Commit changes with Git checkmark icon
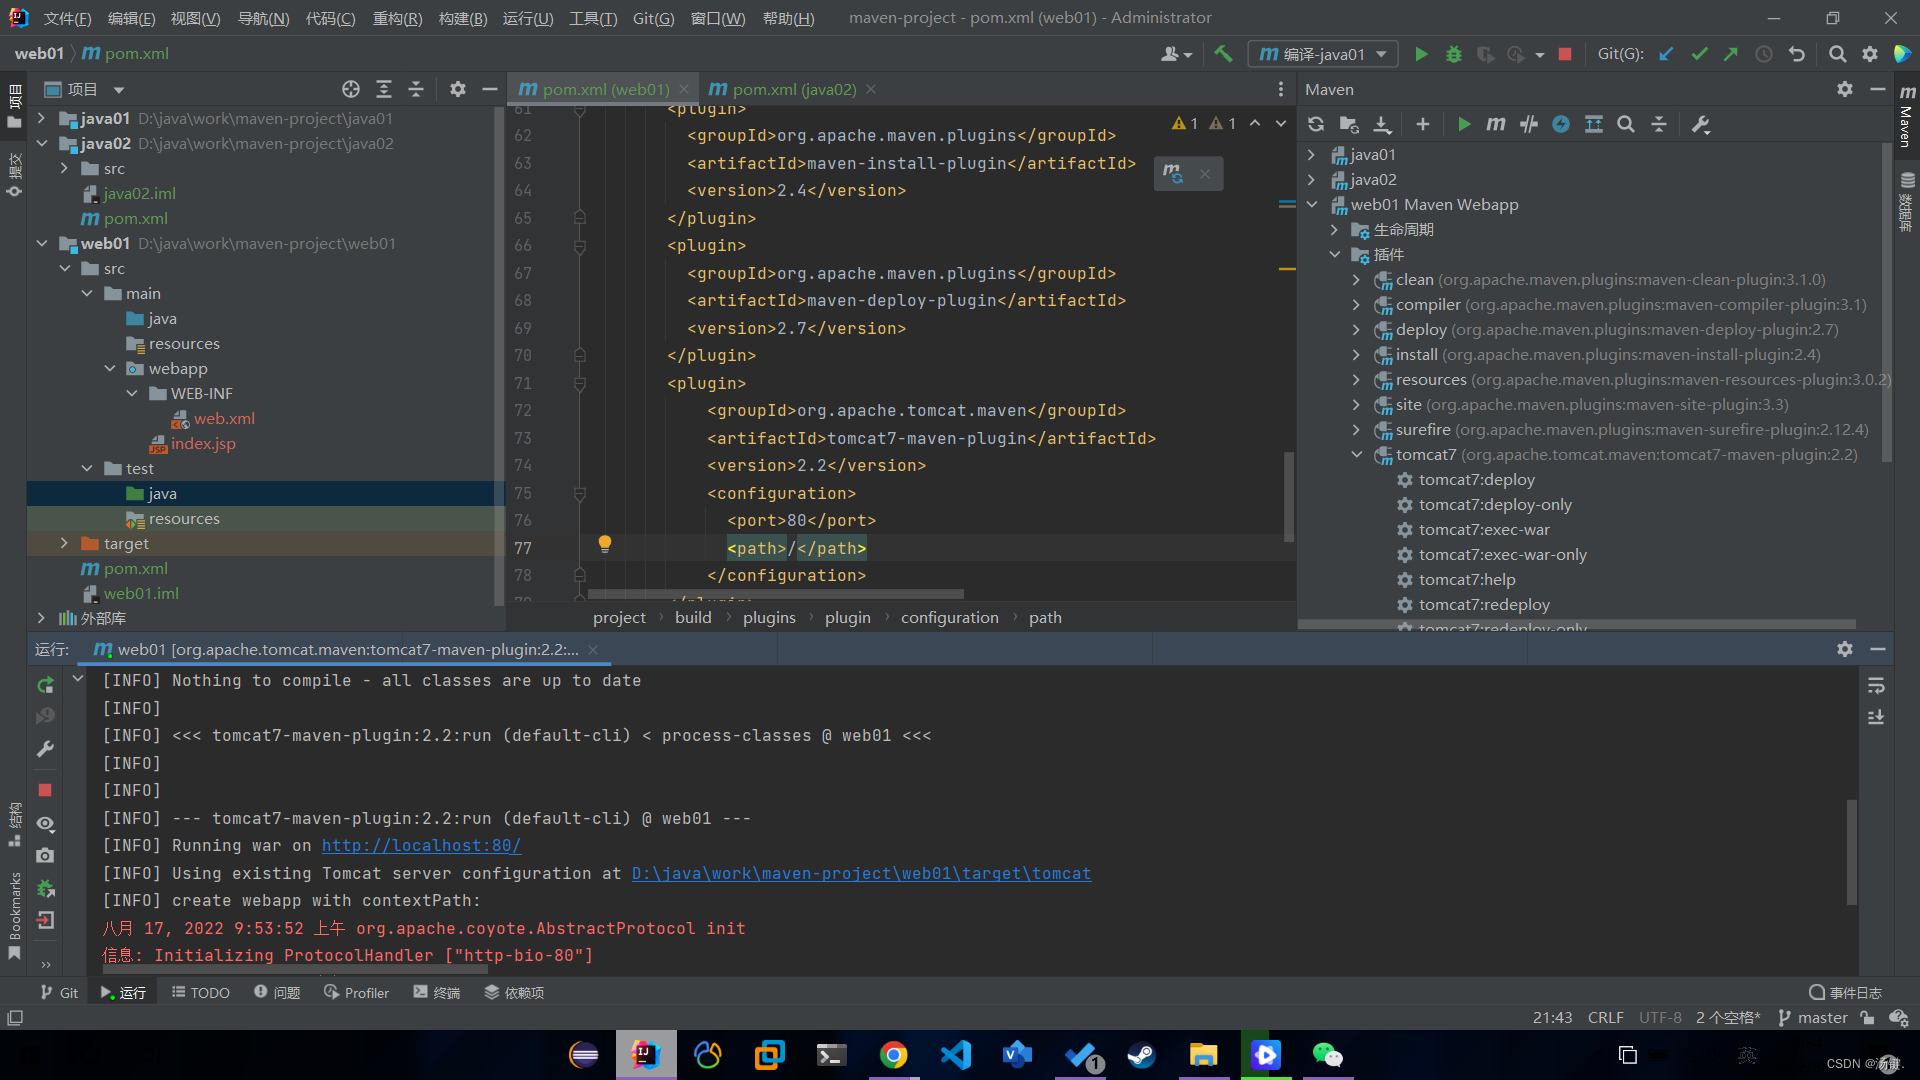Viewport: 1920px width, 1080px height. coord(1699,54)
